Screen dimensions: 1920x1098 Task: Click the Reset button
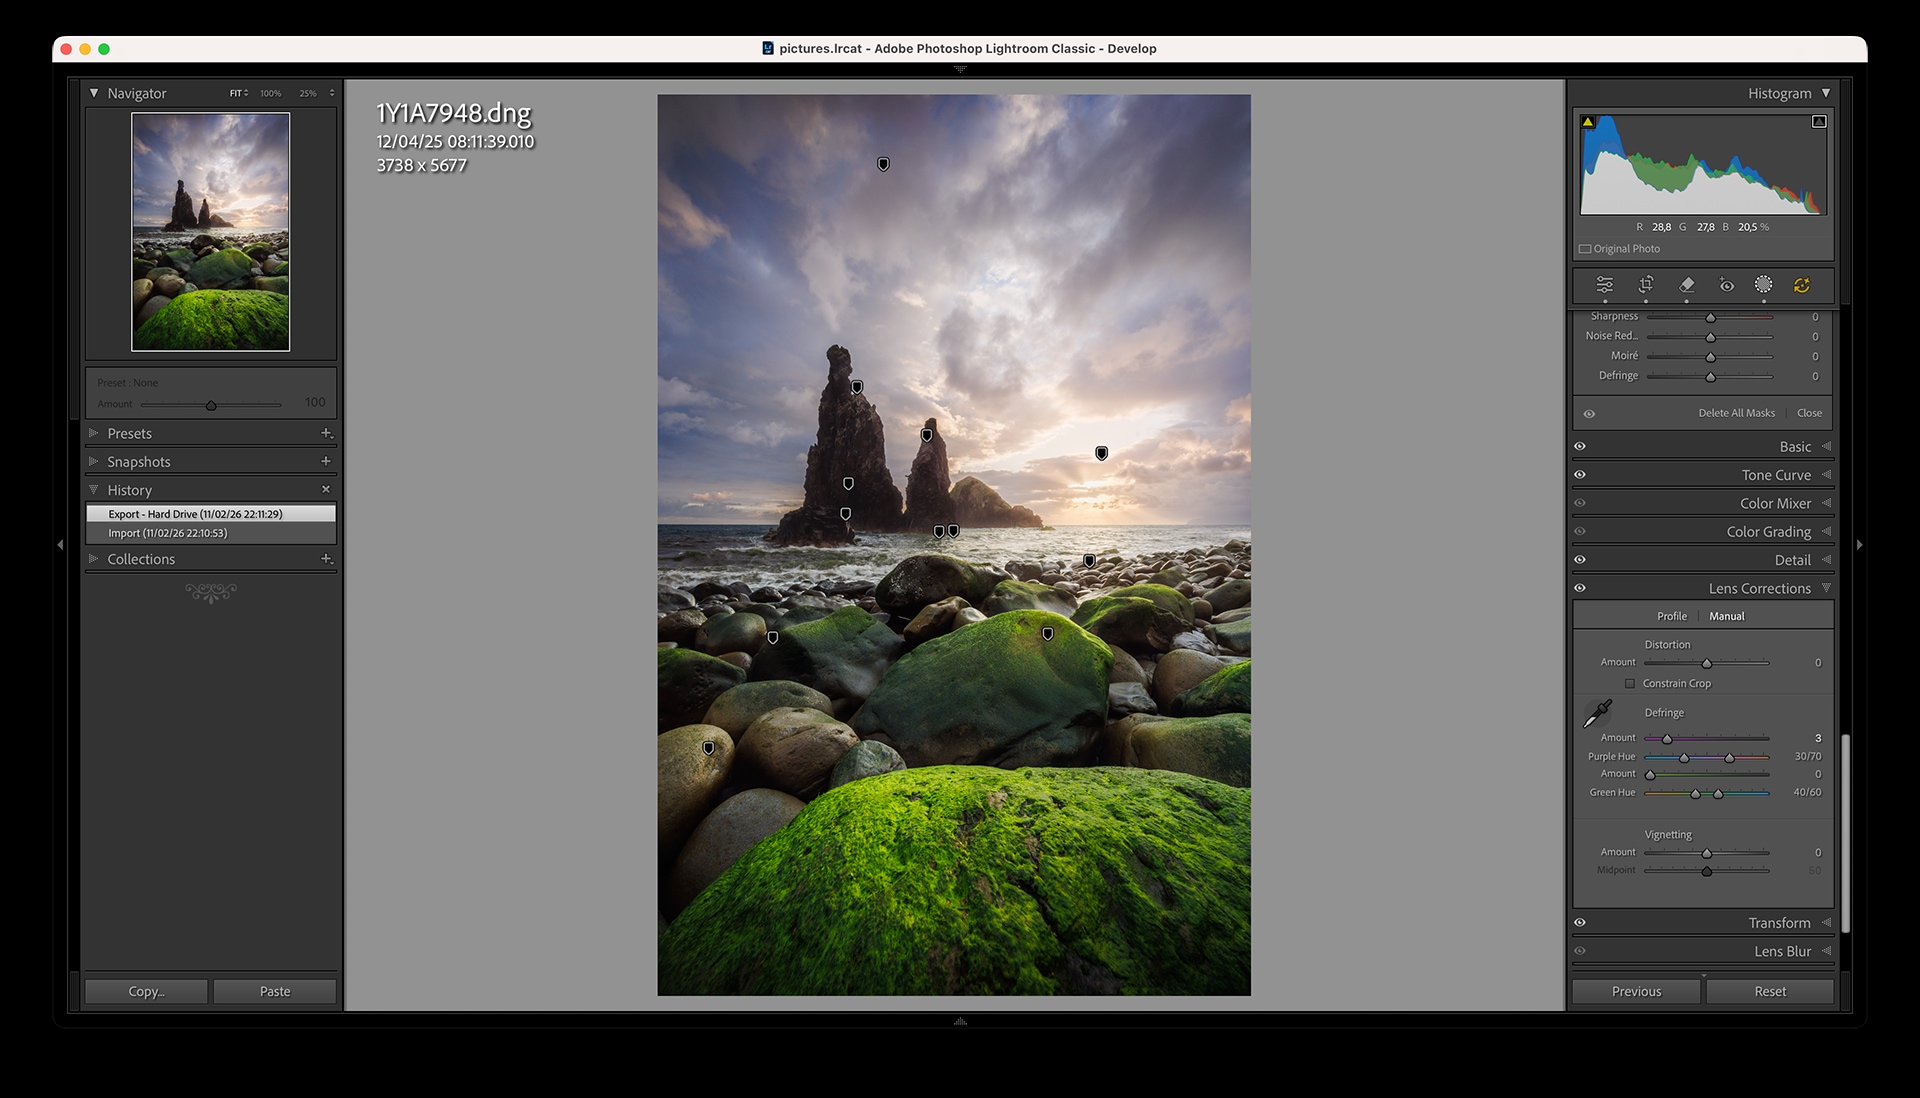1770,991
